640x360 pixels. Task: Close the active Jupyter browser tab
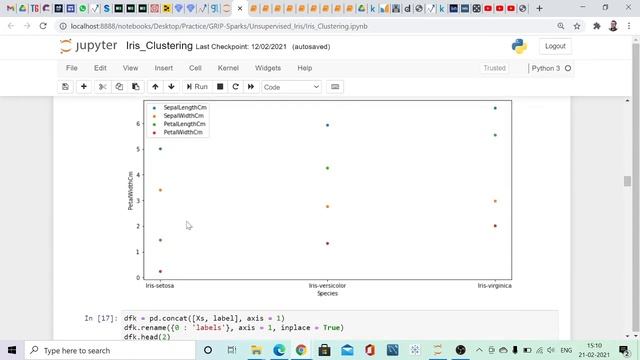click(240, 8)
